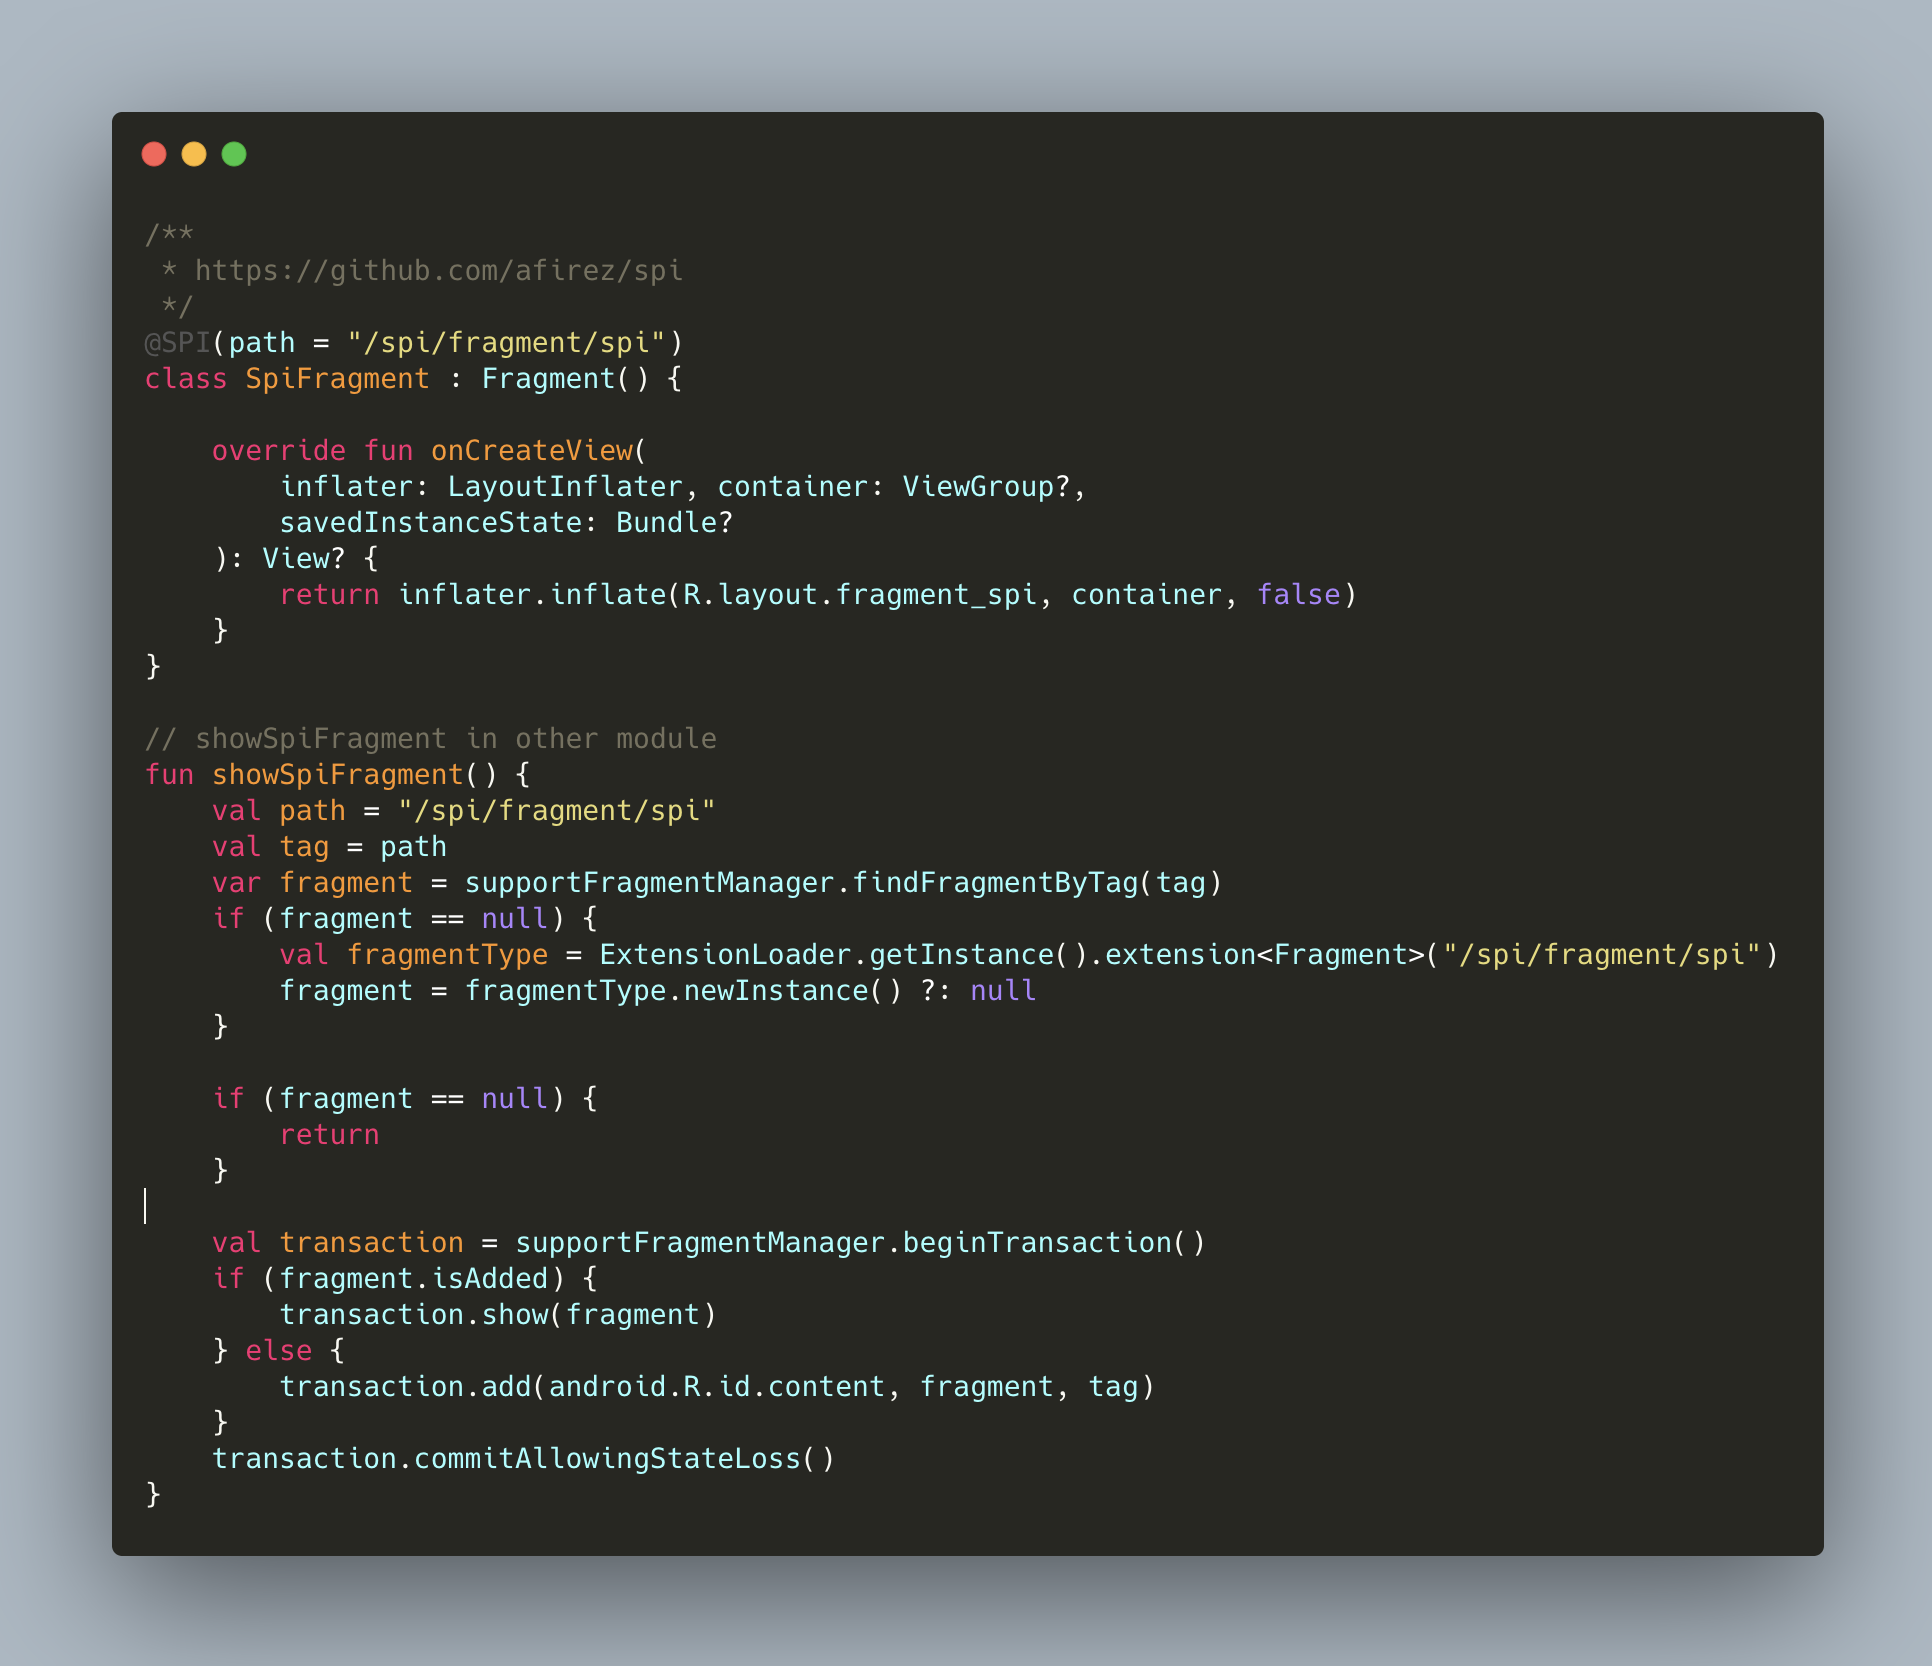This screenshot has height=1666, width=1932.
Task: Click beginTransaction method call
Action: 1036,1243
